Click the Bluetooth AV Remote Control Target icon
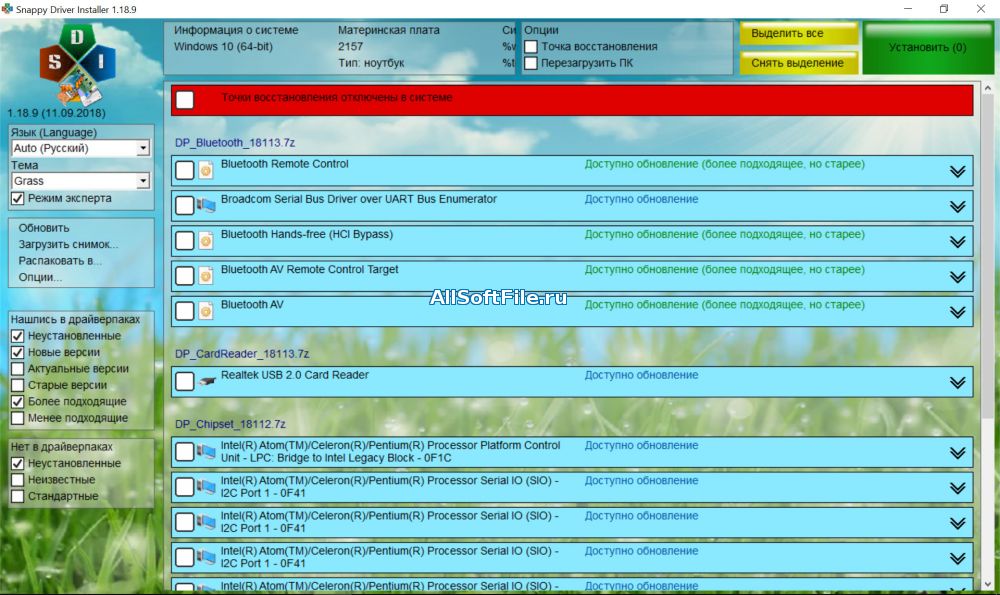The width and height of the screenshot is (1000, 595). point(205,275)
